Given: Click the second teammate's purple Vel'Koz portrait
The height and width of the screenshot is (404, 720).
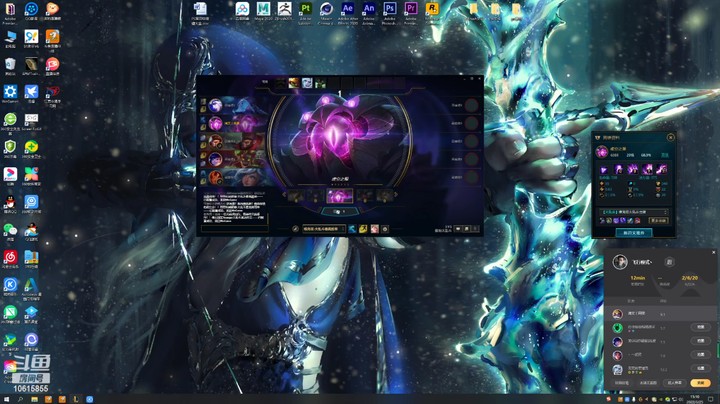Looking at the screenshot, I should click(215, 123).
